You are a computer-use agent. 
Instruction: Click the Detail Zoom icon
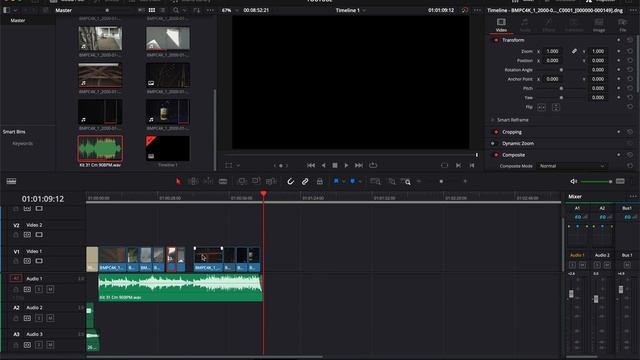[x=391, y=181]
